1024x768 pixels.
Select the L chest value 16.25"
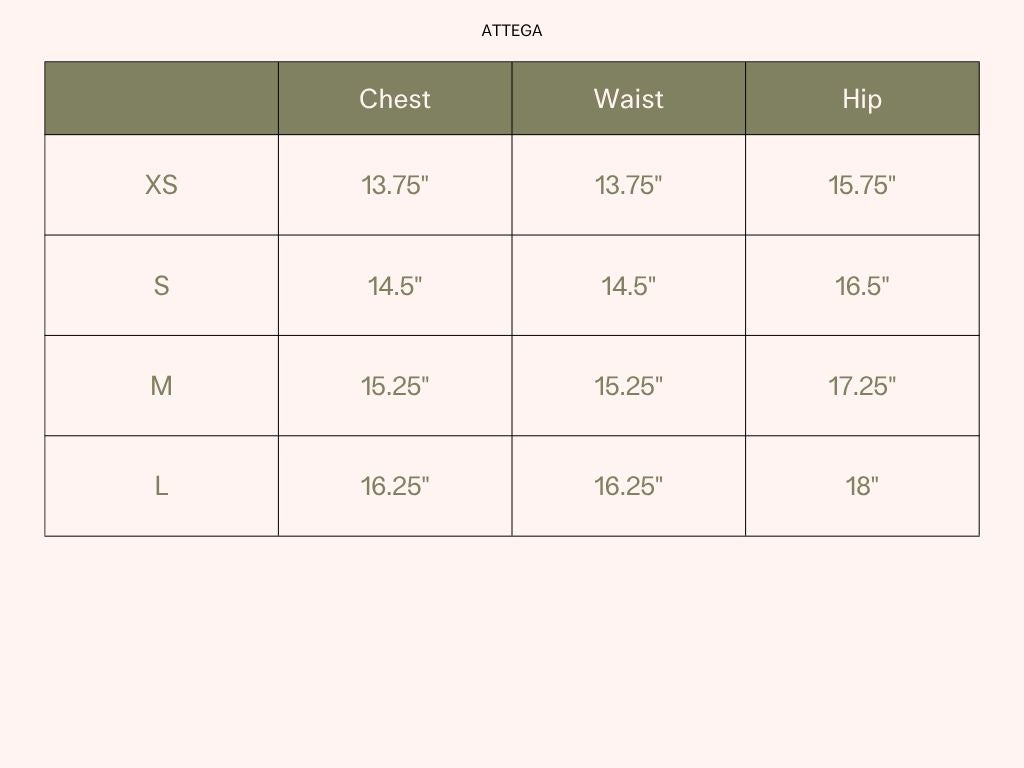pyautogui.click(x=395, y=486)
